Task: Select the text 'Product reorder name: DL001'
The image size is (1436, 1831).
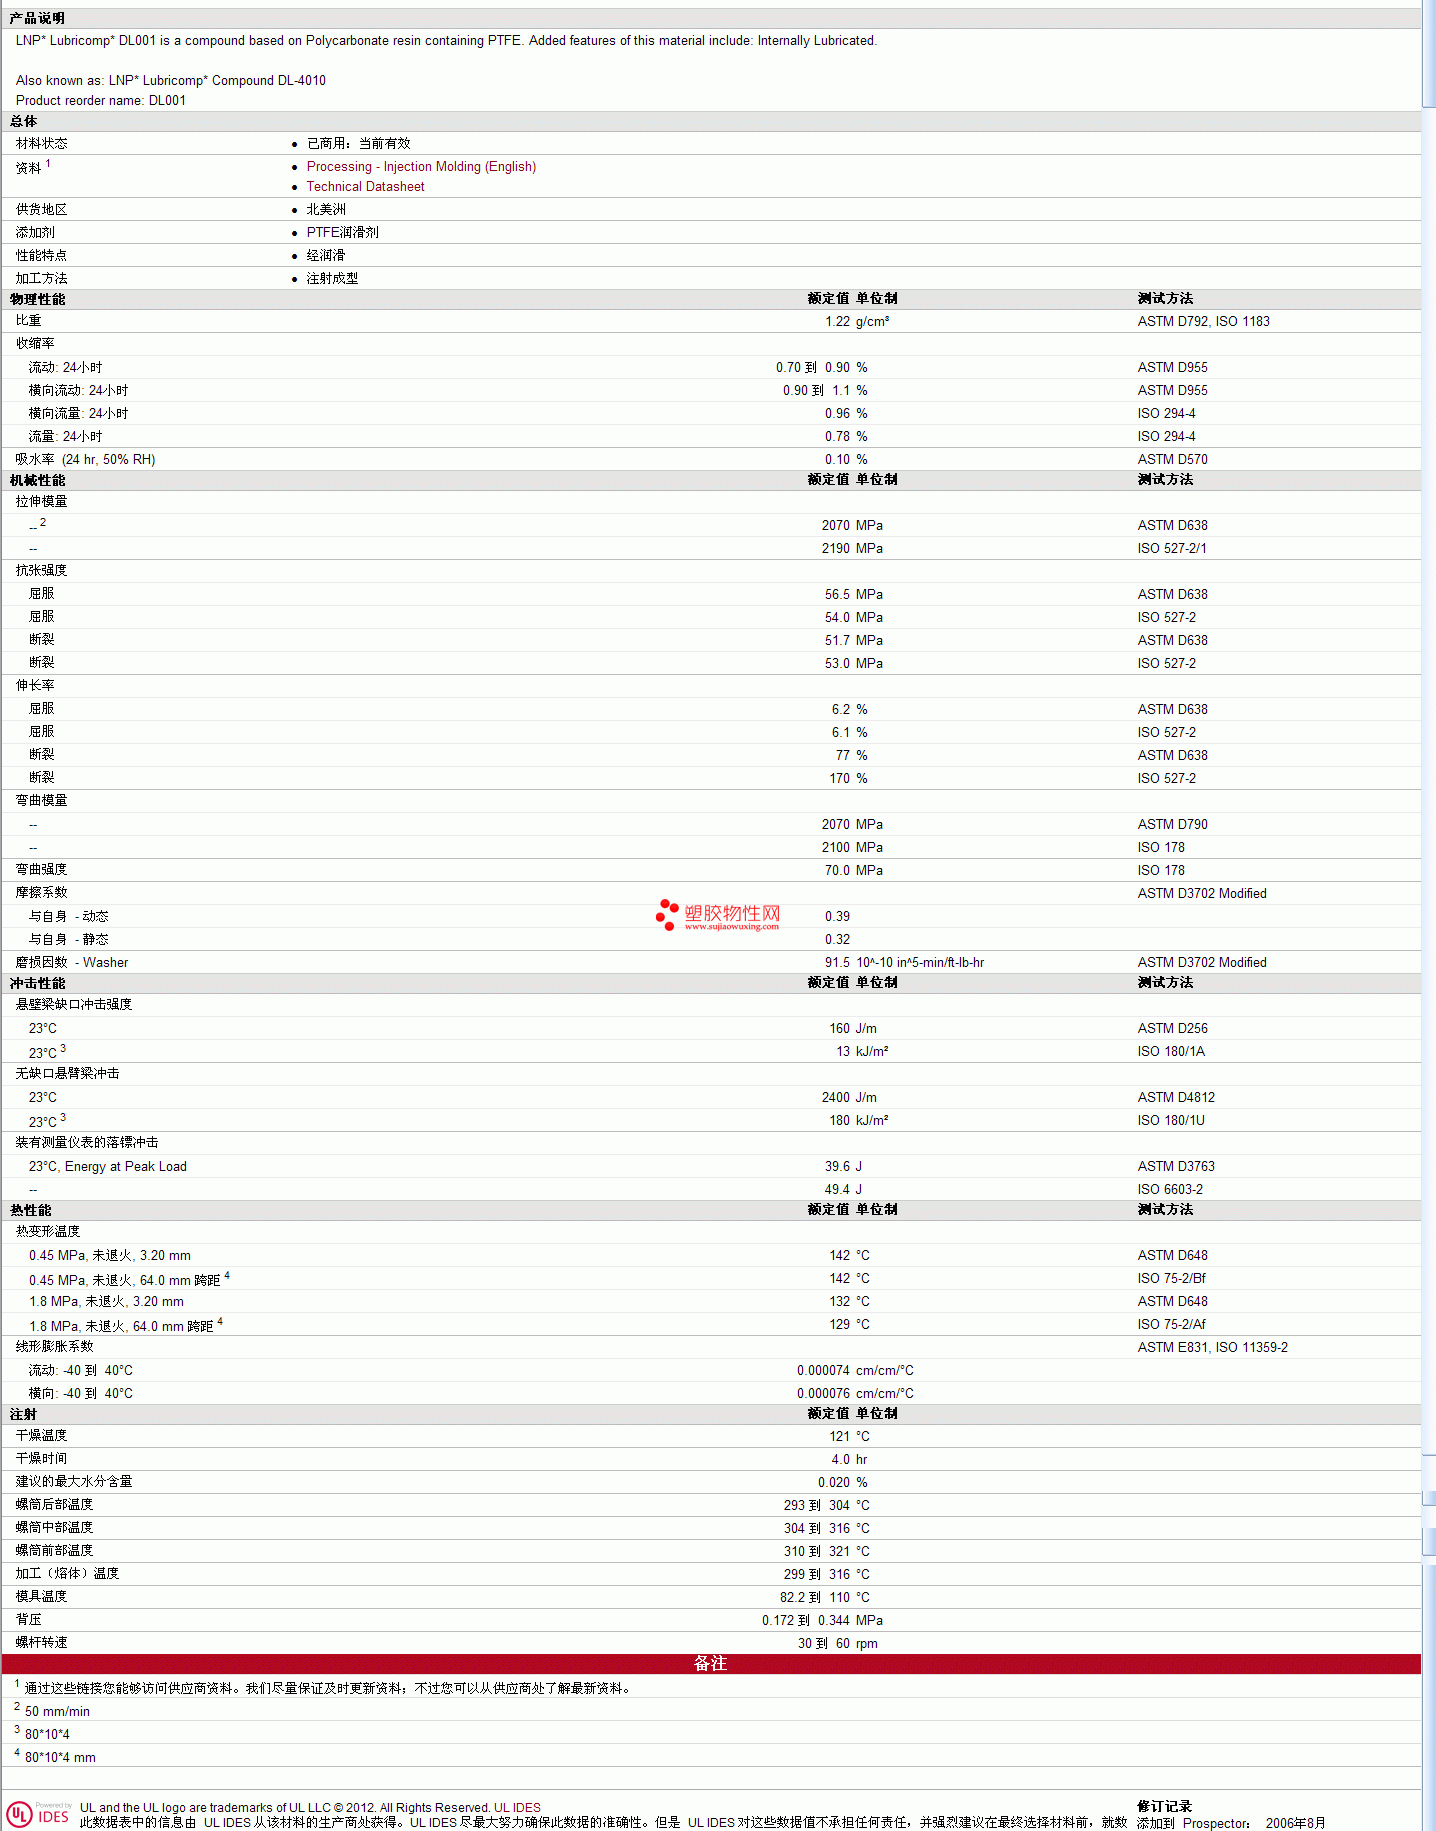Action: click(x=101, y=101)
